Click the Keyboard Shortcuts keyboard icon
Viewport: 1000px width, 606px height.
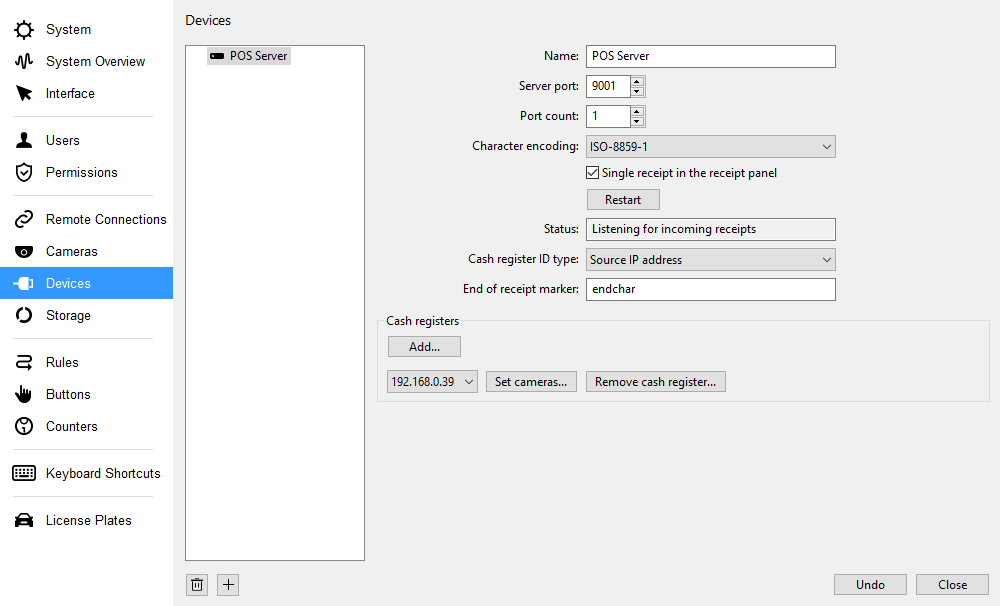click(x=24, y=473)
